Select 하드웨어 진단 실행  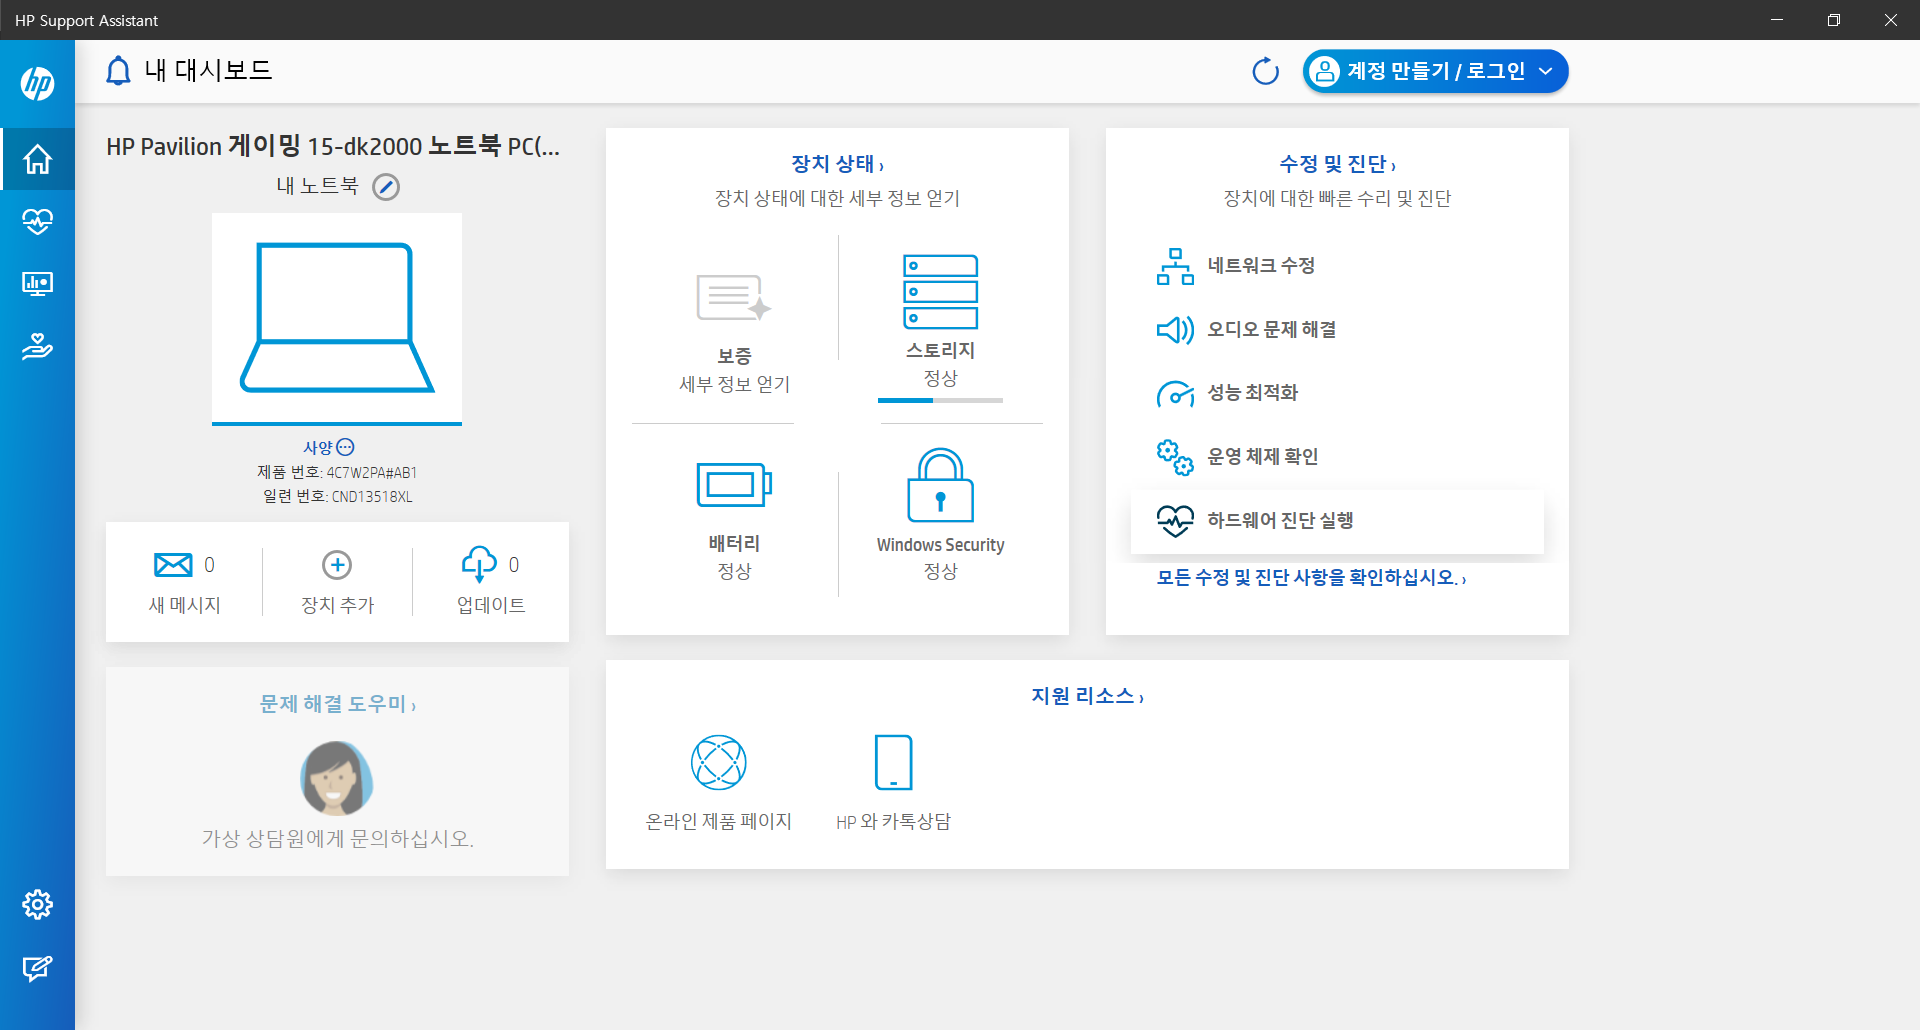(1337, 521)
